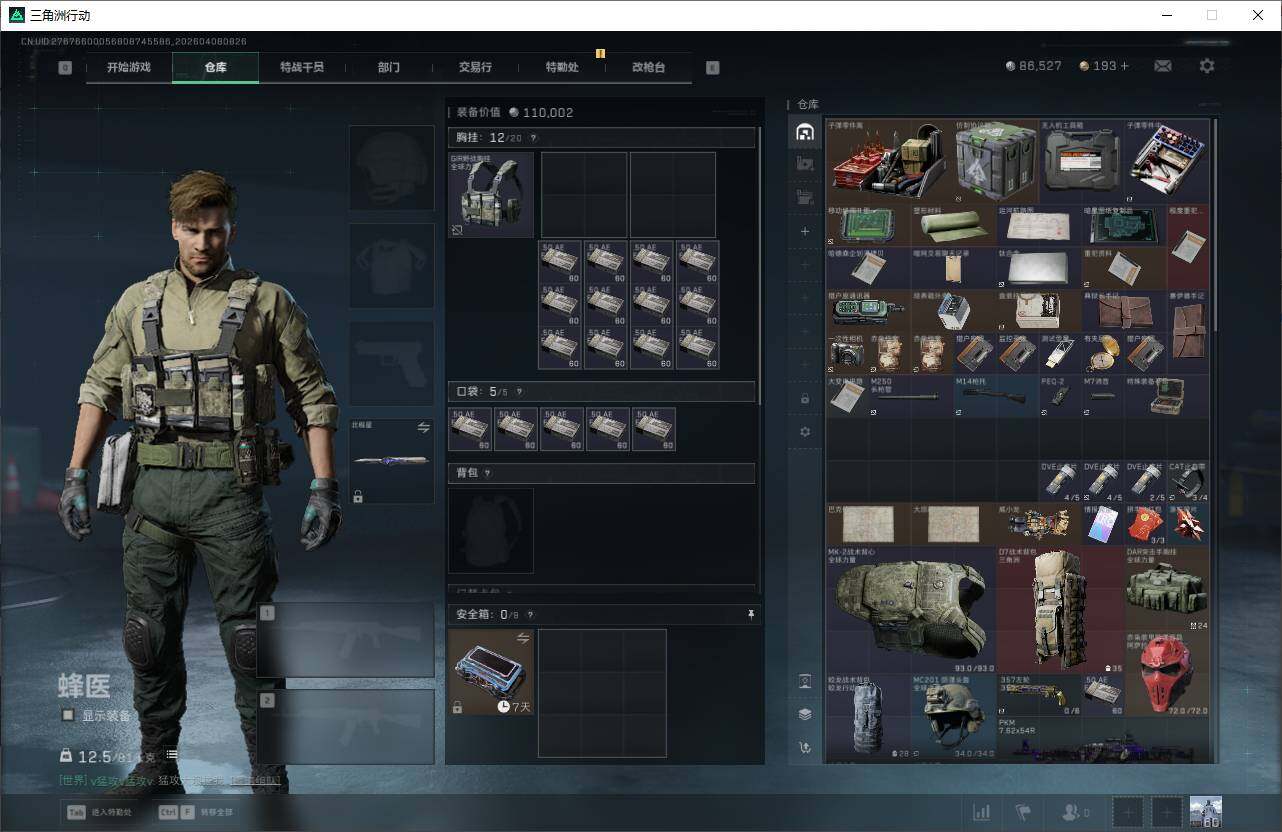Select the drone toolbox case item
The image size is (1282, 832).
1081,161
